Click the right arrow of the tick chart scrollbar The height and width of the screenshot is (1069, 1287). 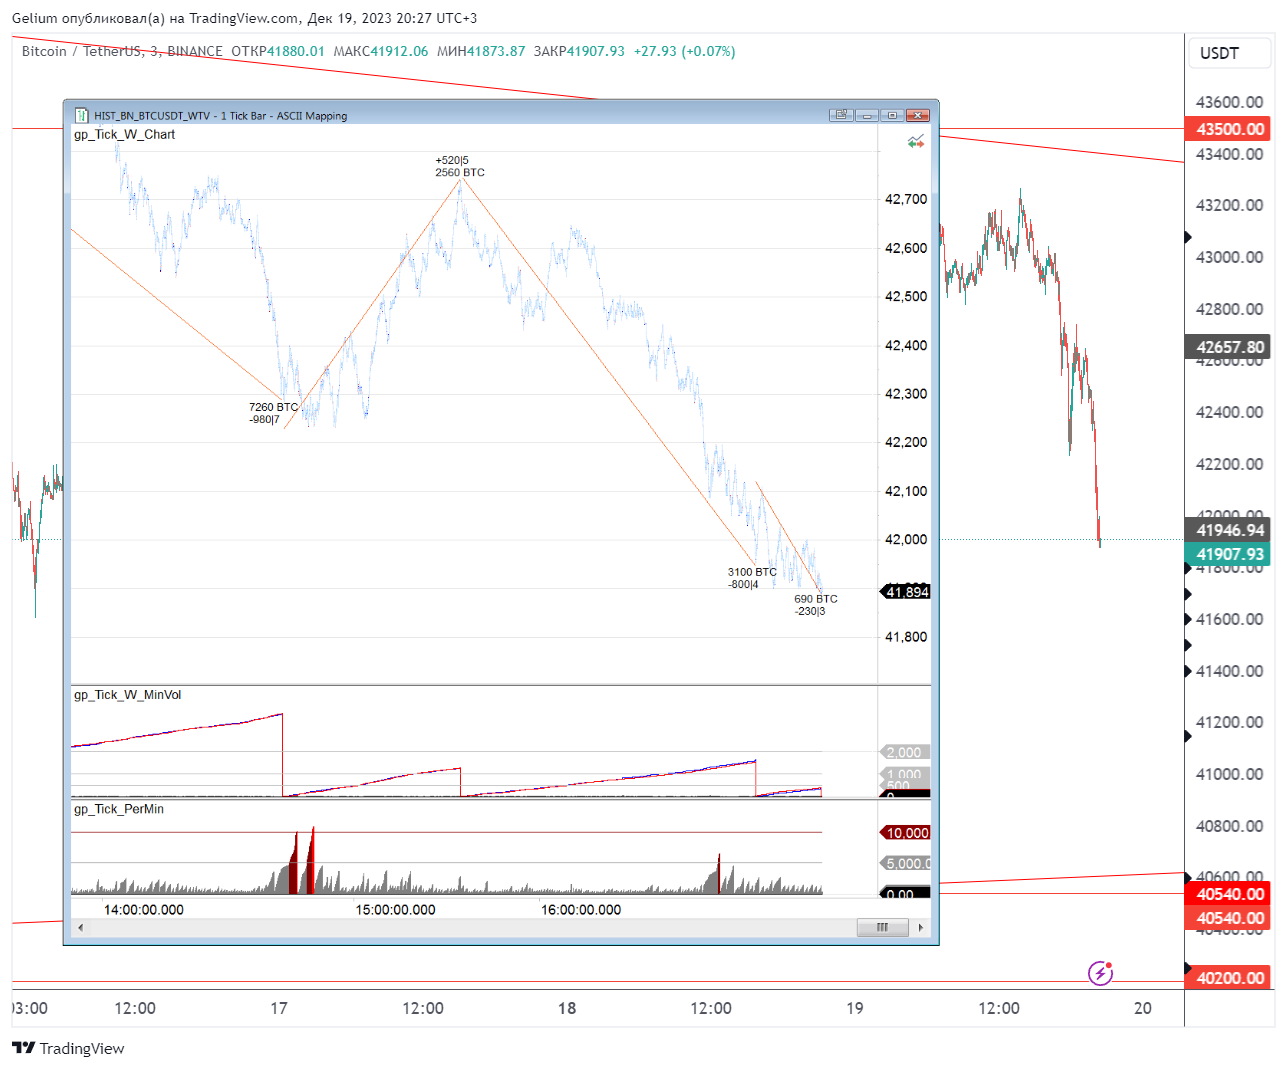(920, 927)
